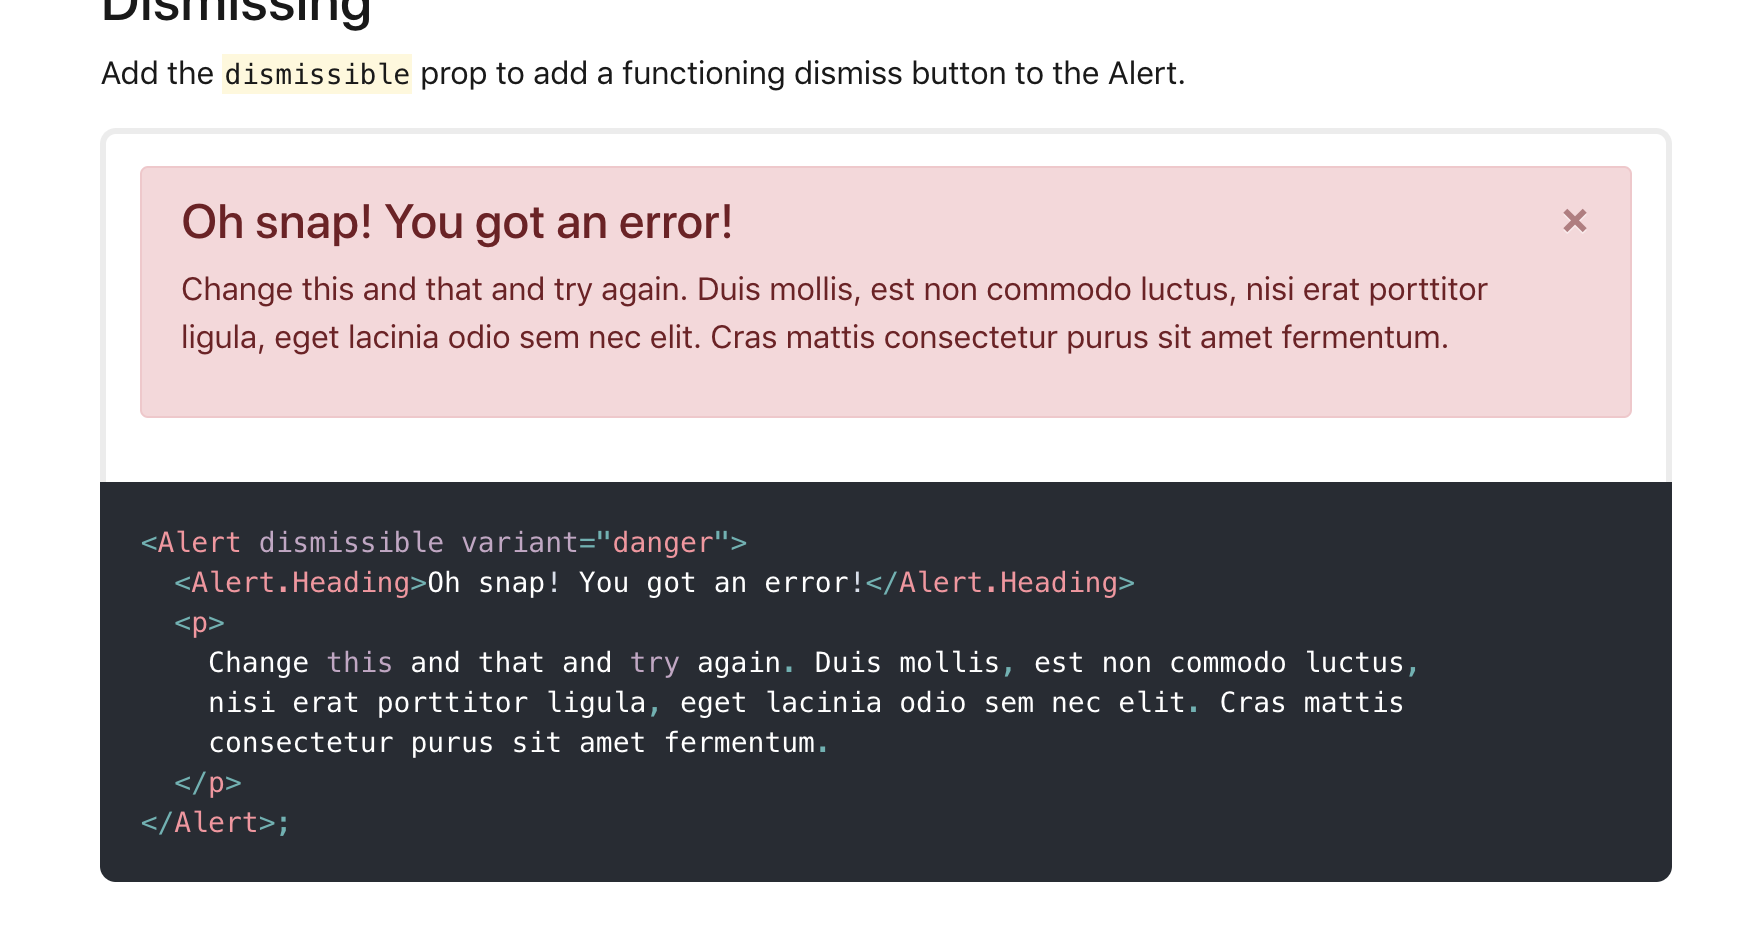Image resolution: width=1748 pixels, height=950 pixels.
Task: Click the fermentum text at paragraph end
Action: coord(740,742)
